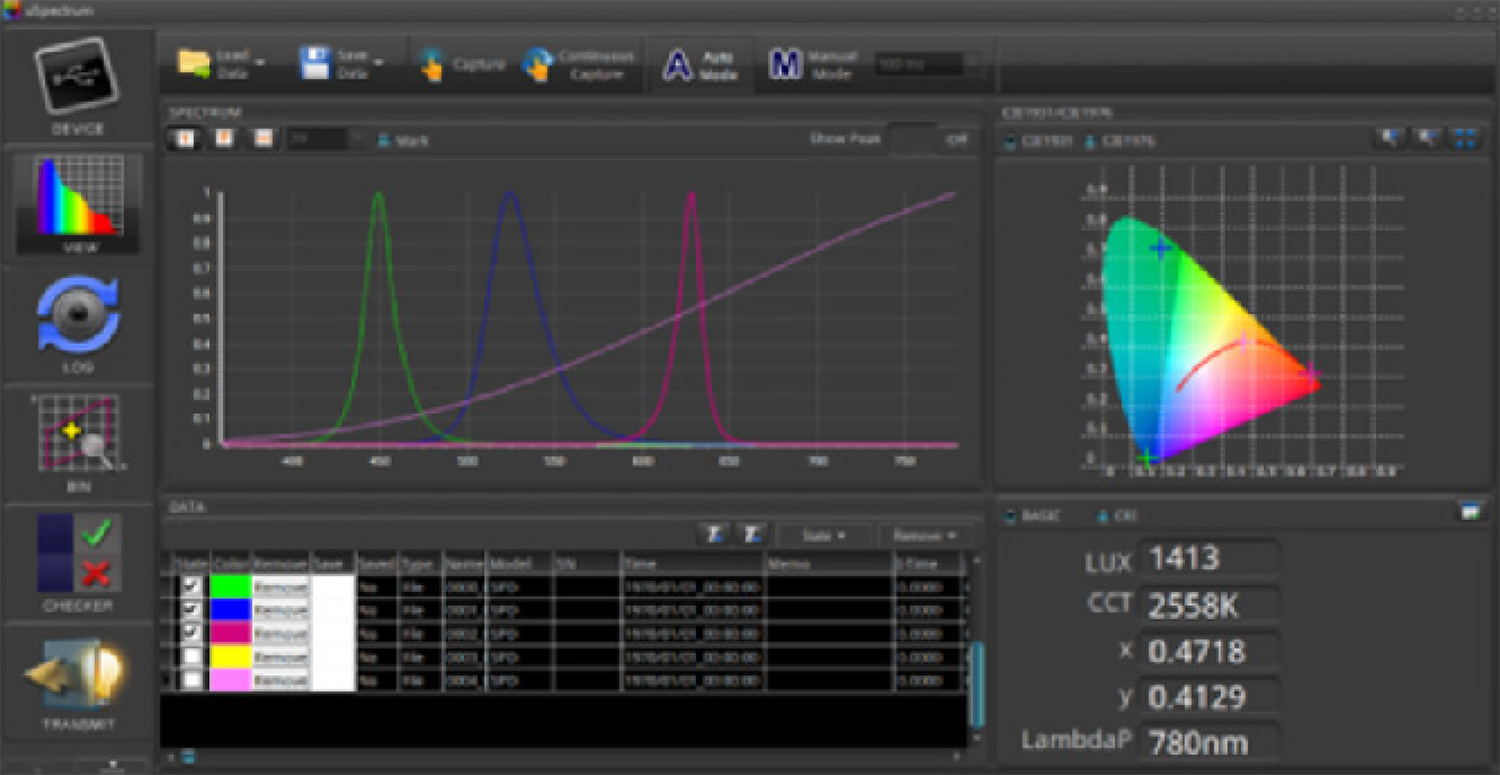The image size is (1500, 775).
Task: Open the BIN chart icon
Action: coord(77,434)
